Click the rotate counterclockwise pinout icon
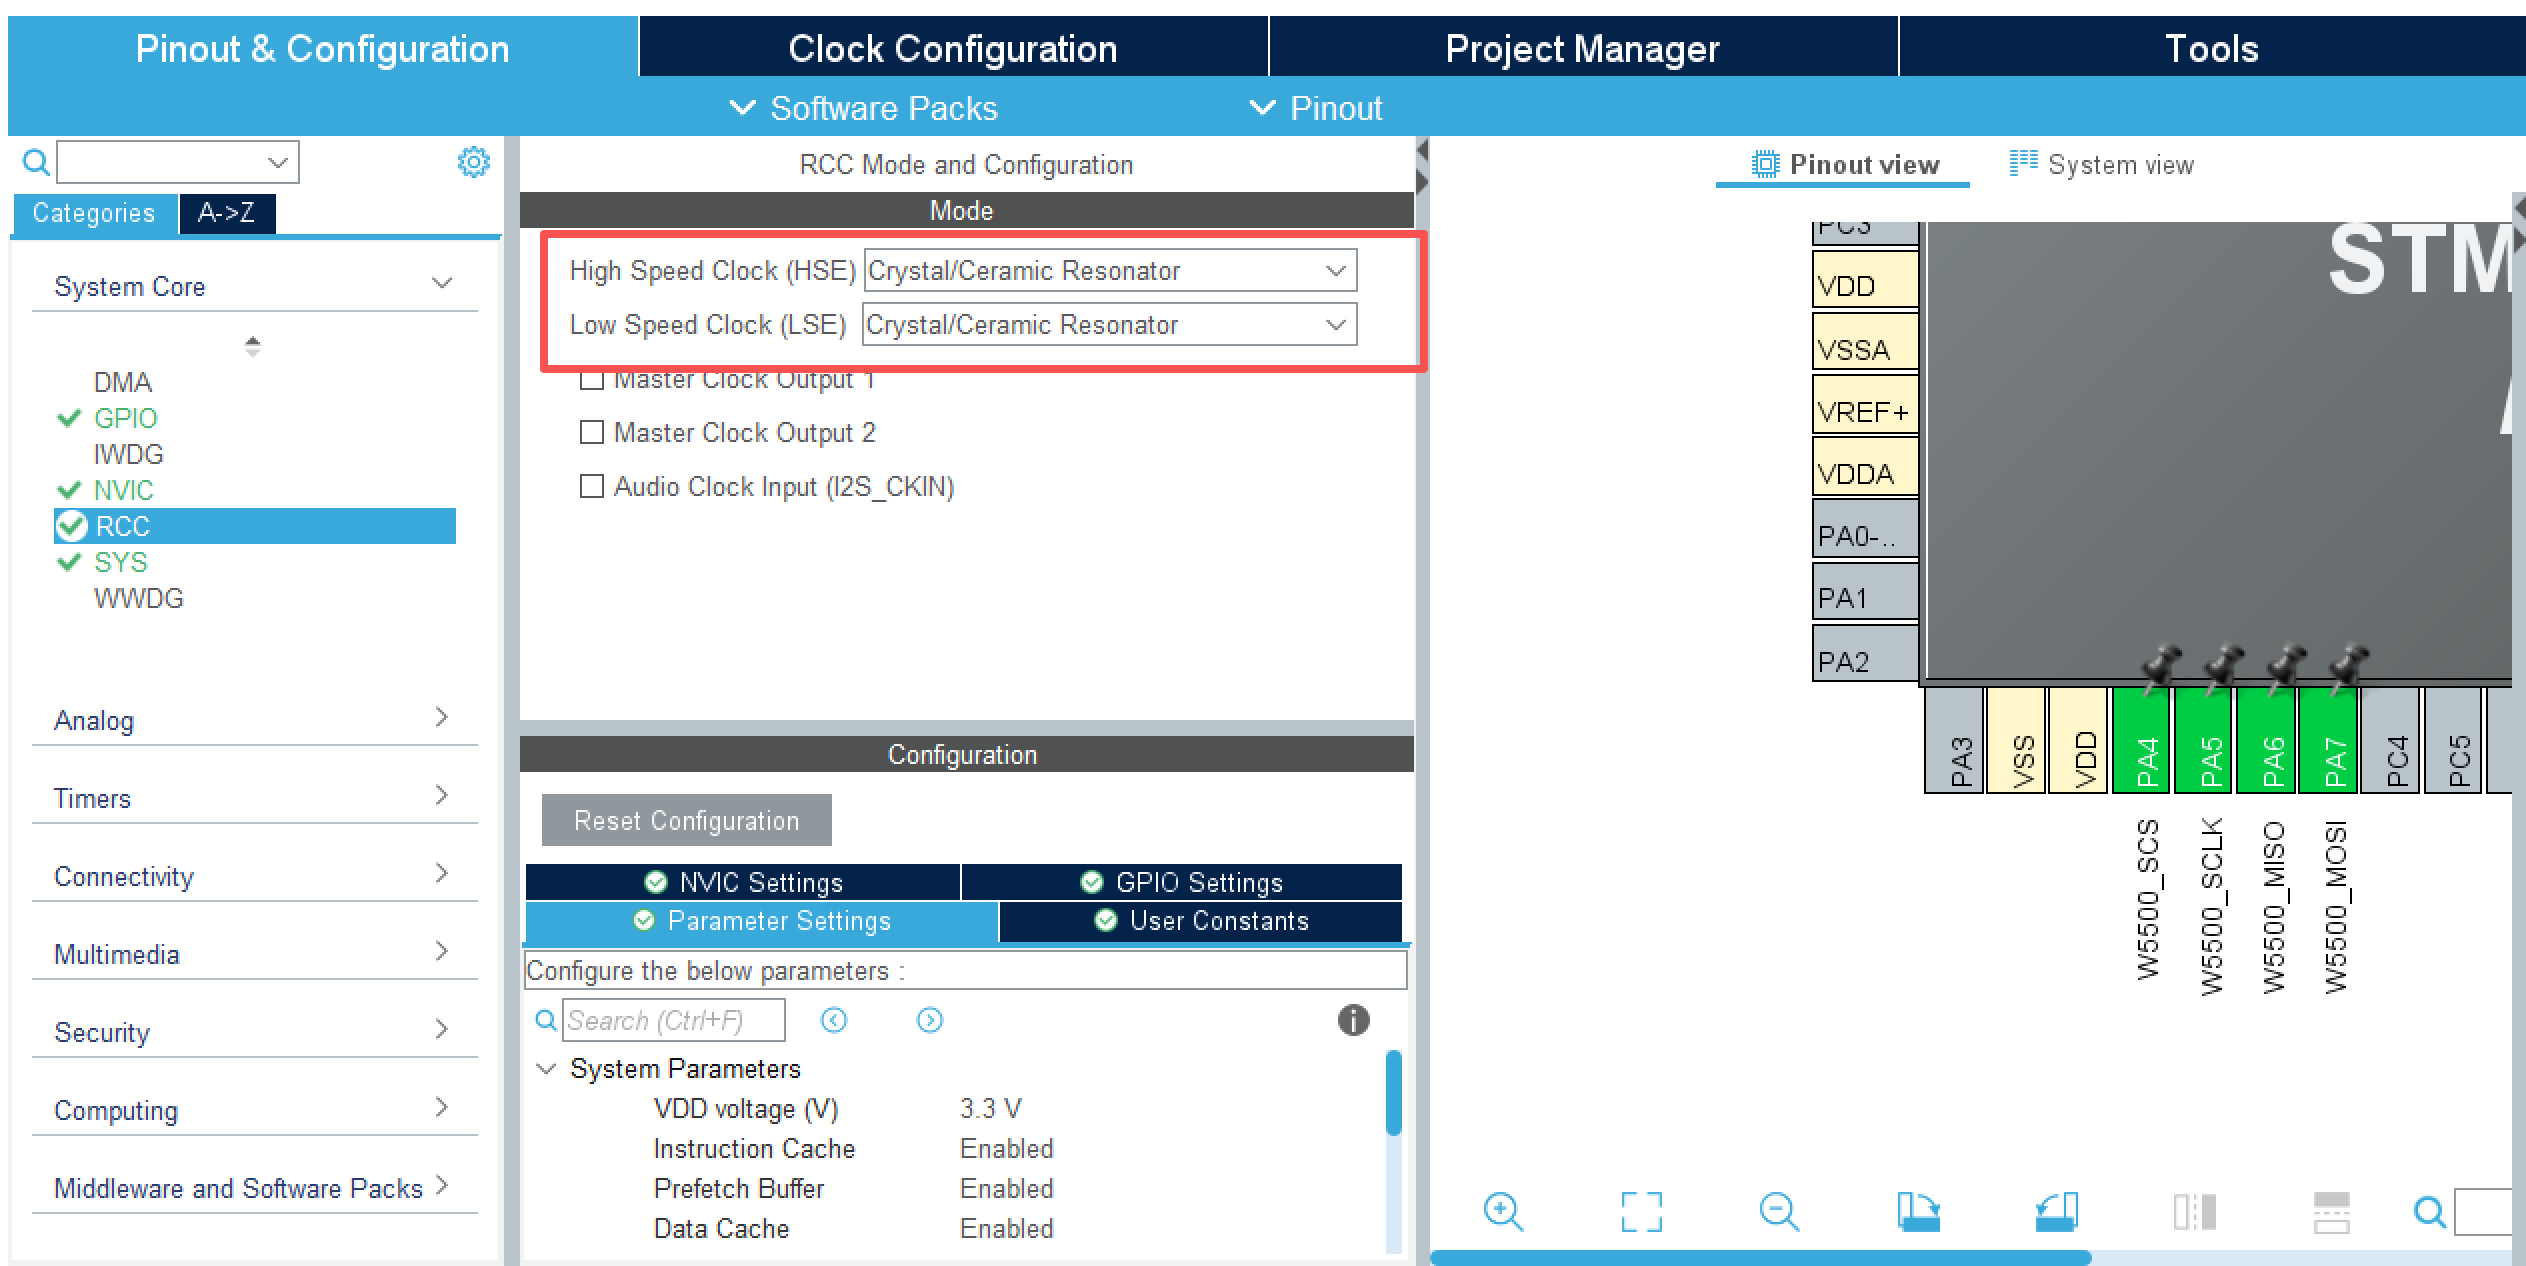The height and width of the screenshot is (1266, 2526). (2056, 1211)
